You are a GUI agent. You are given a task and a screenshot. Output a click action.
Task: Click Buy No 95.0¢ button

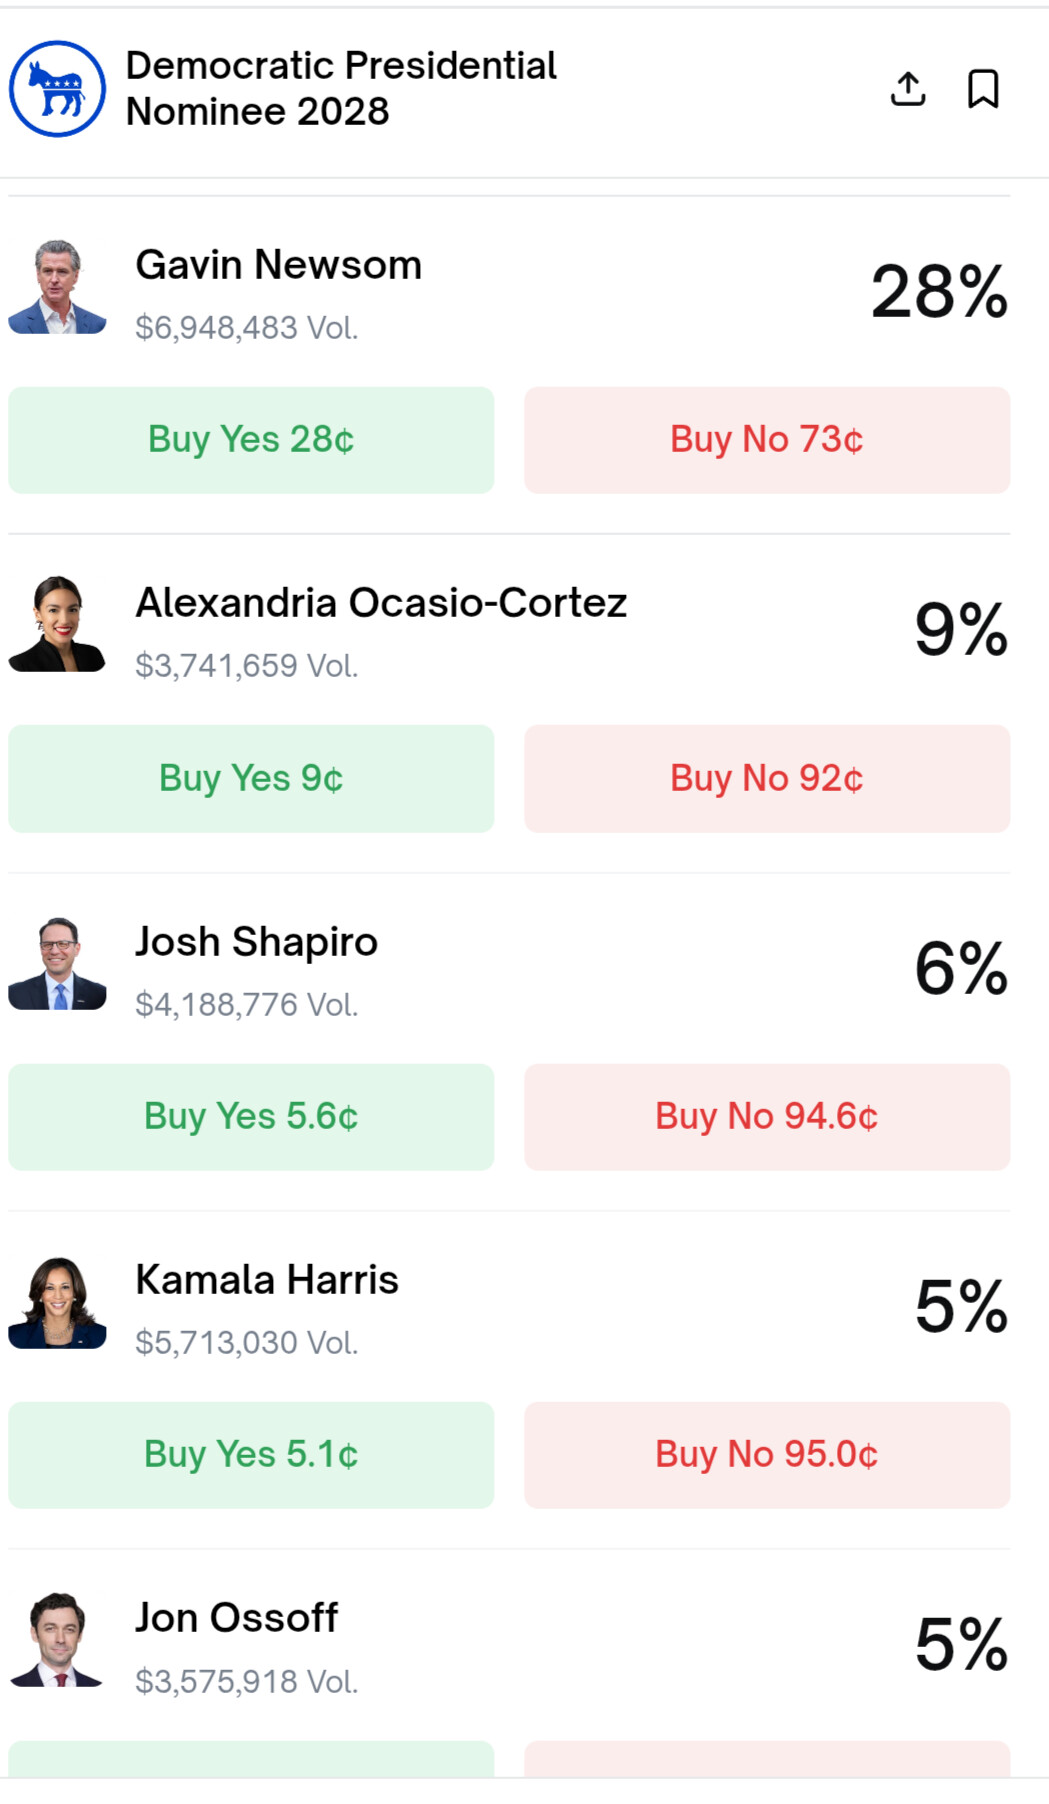coord(767,1454)
